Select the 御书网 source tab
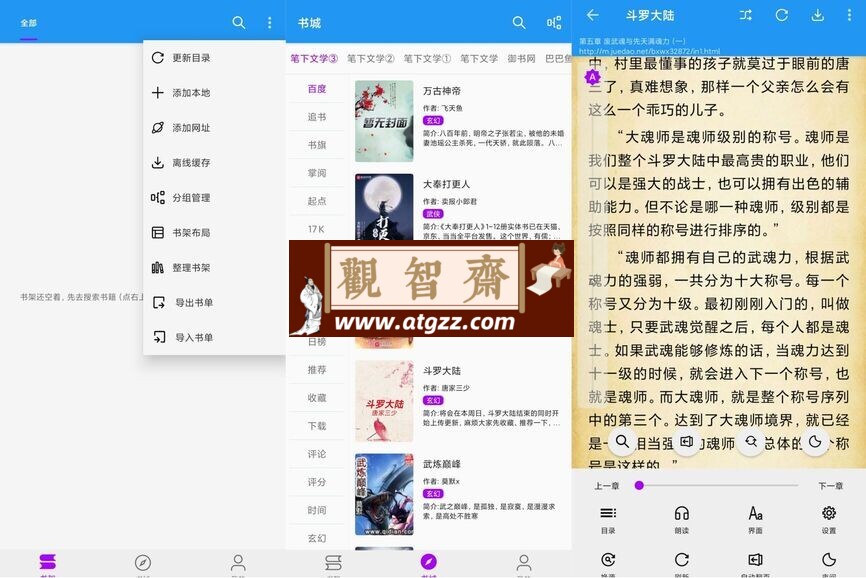The height and width of the screenshot is (578, 866). pyautogui.click(x=521, y=59)
